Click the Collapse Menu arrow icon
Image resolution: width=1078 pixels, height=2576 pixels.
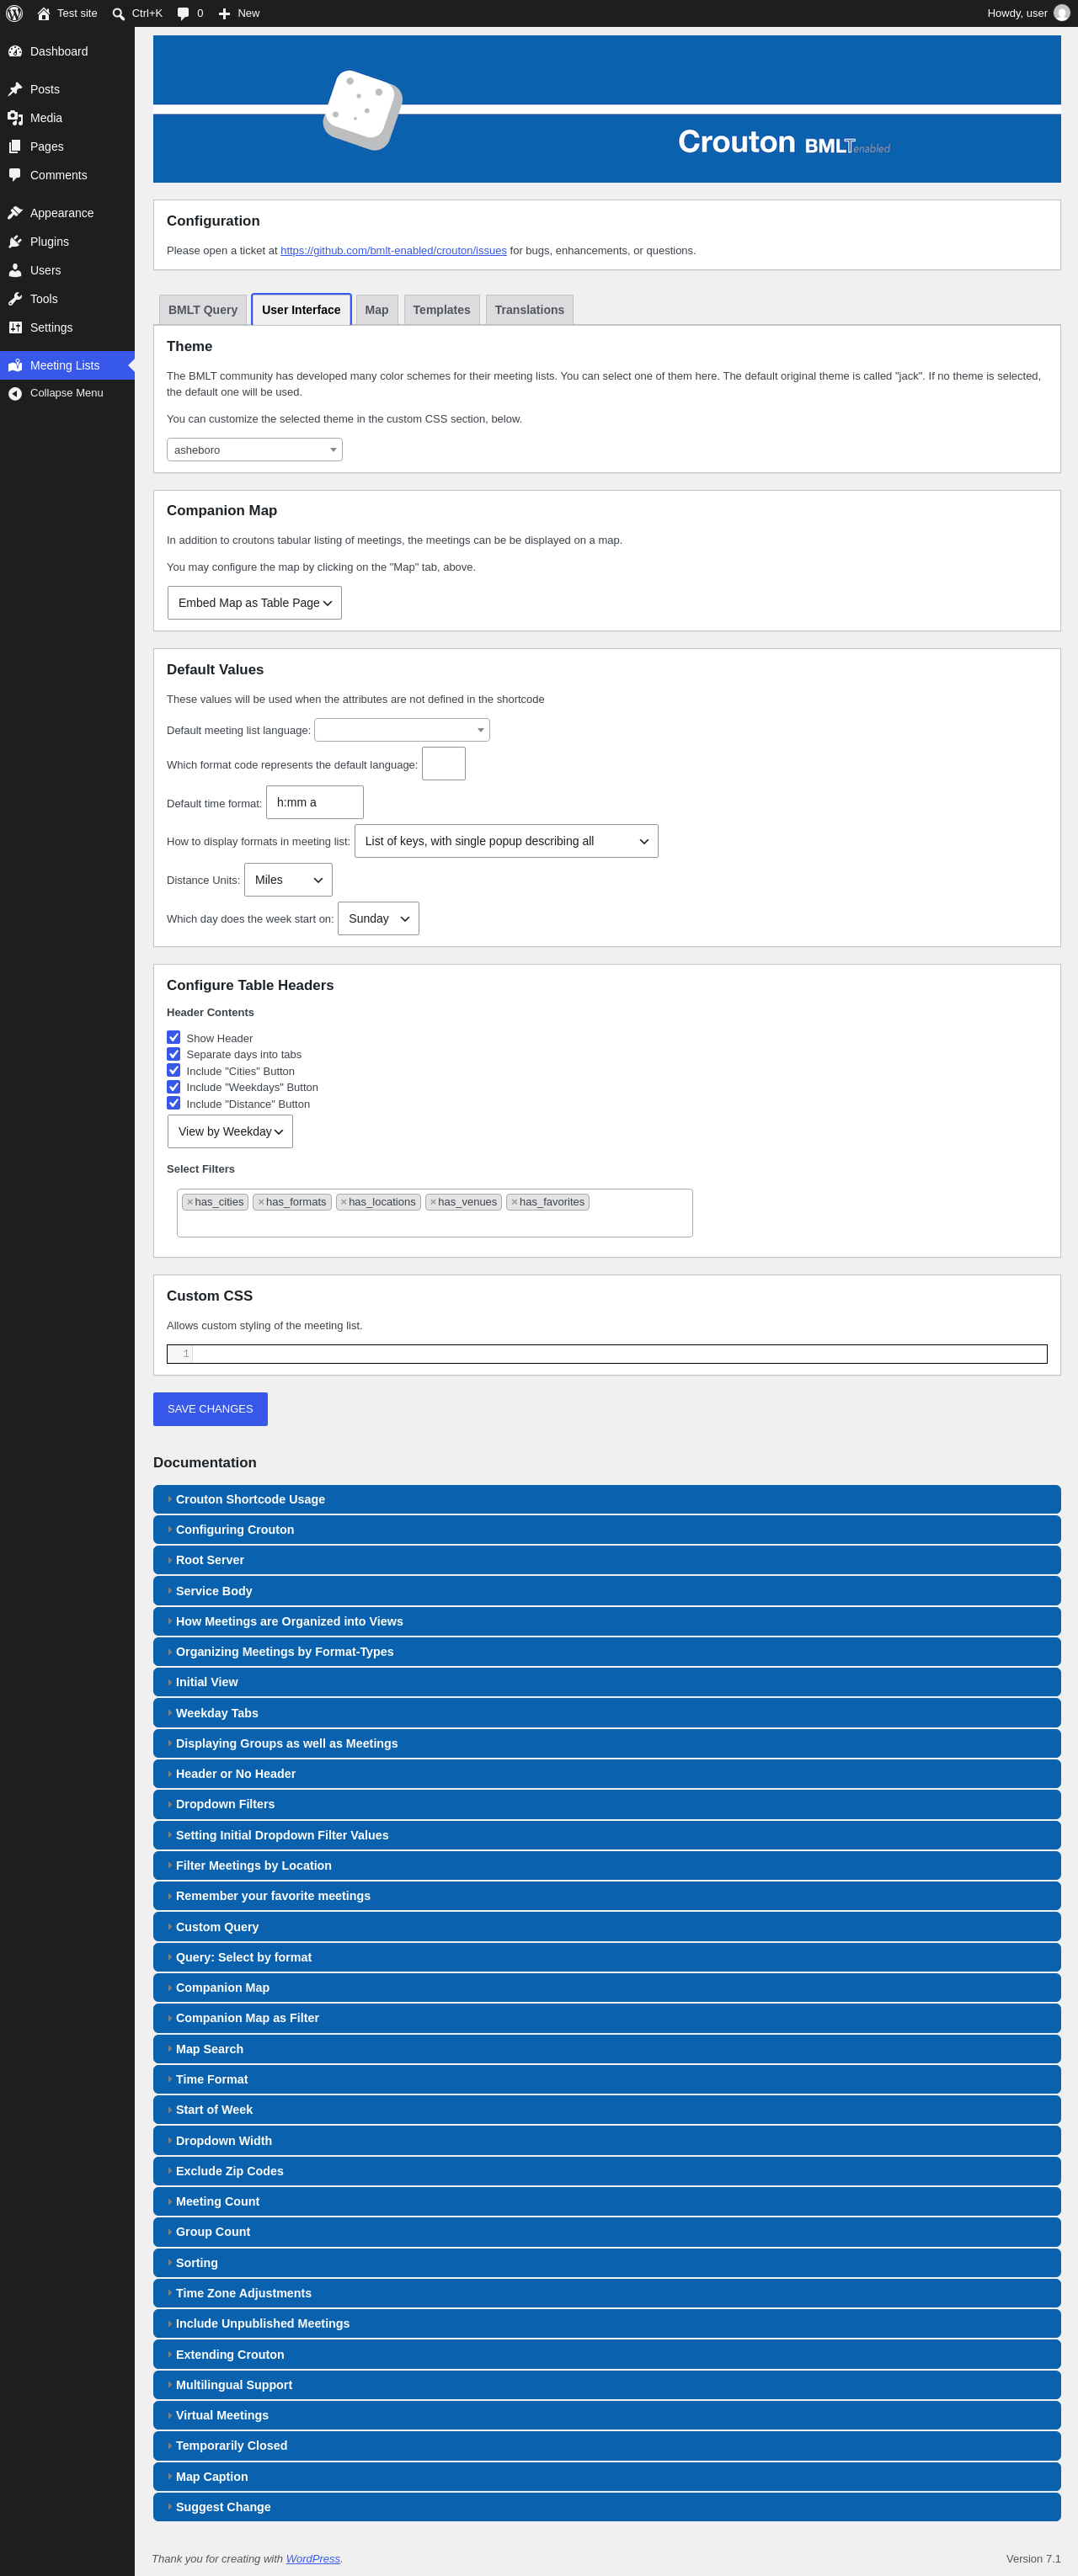point(15,393)
